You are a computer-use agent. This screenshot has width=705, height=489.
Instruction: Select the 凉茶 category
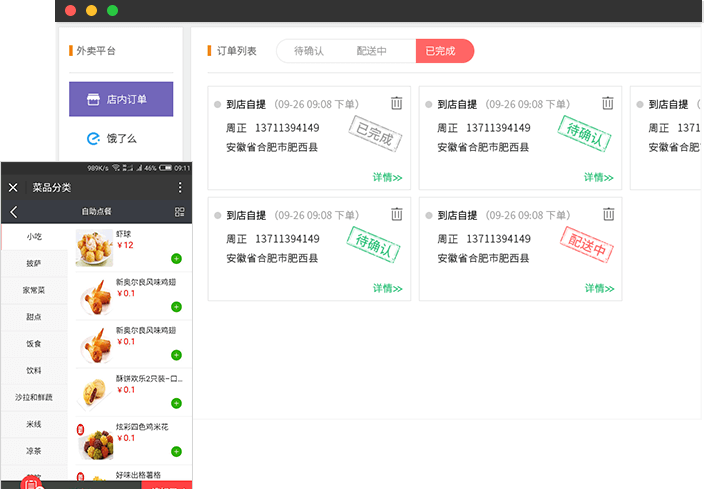(x=35, y=451)
